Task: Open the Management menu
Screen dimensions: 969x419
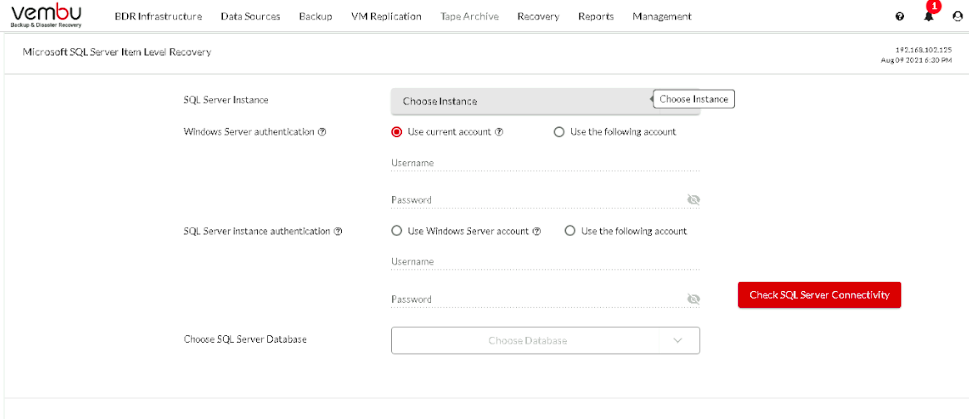Action: pos(662,17)
